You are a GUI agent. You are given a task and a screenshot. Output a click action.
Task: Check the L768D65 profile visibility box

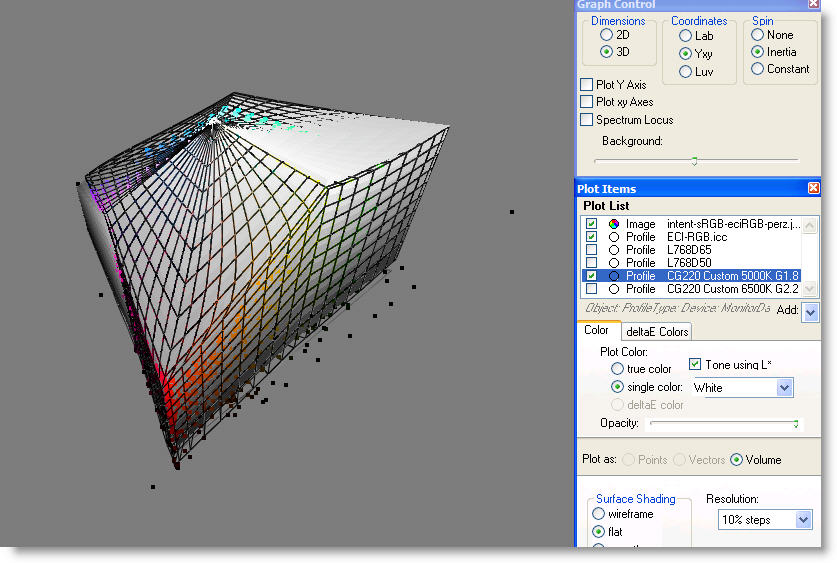click(592, 250)
